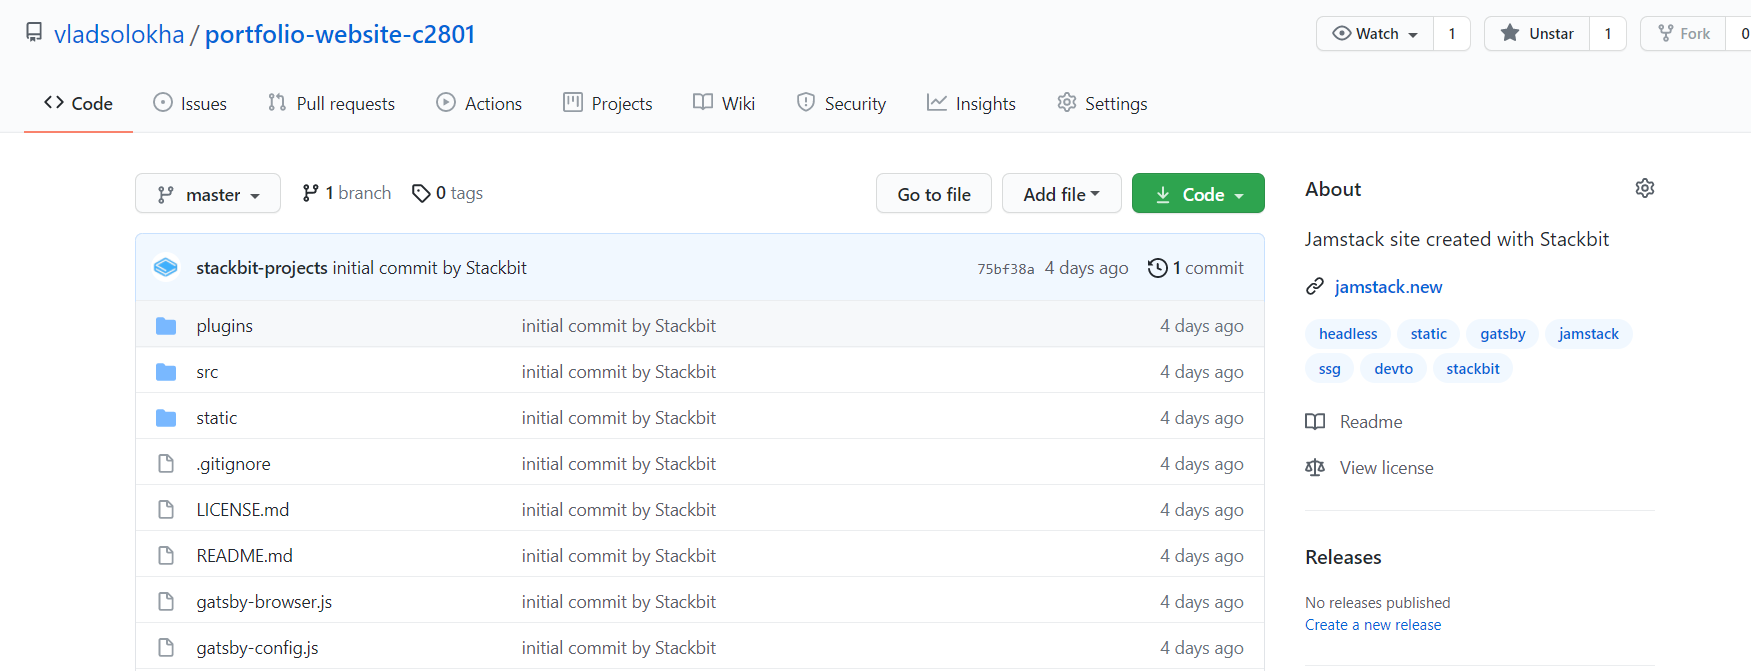Click the static topic tag
The image size is (1751, 671).
(1429, 334)
